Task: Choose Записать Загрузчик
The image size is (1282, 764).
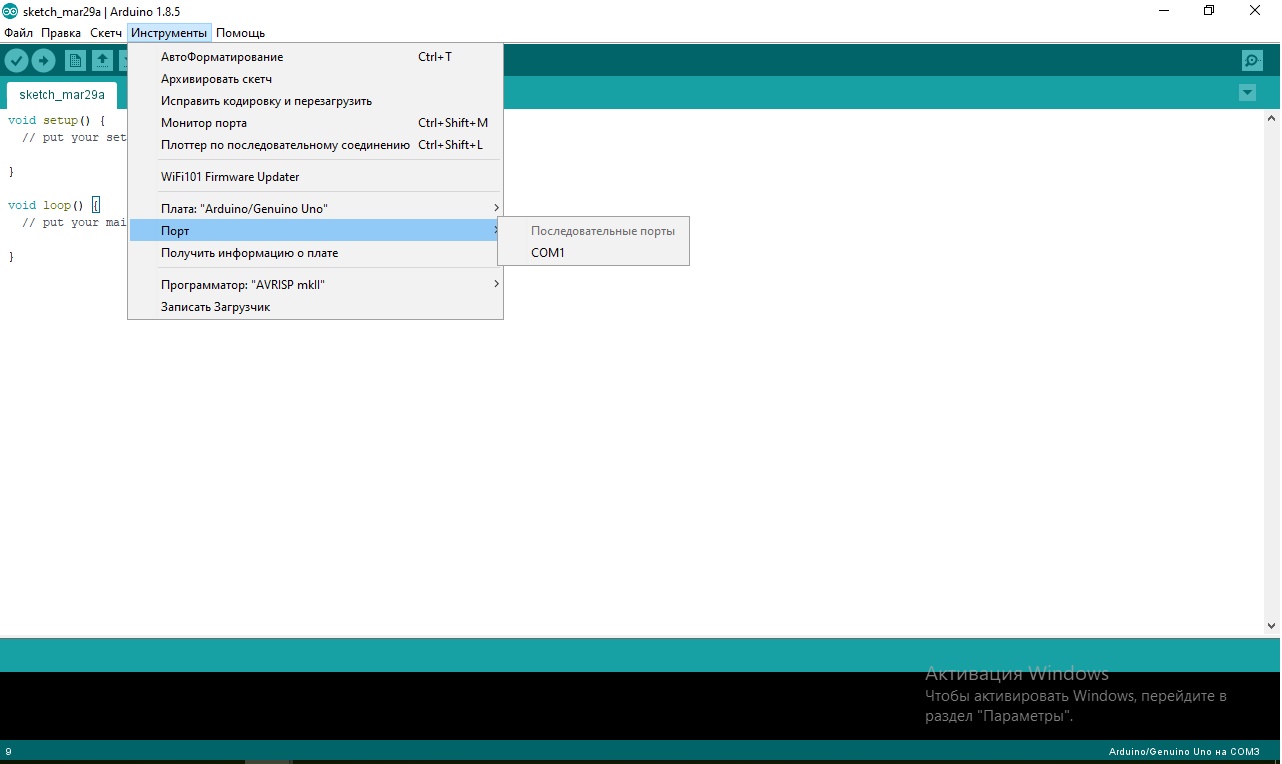Action: coord(315,307)
